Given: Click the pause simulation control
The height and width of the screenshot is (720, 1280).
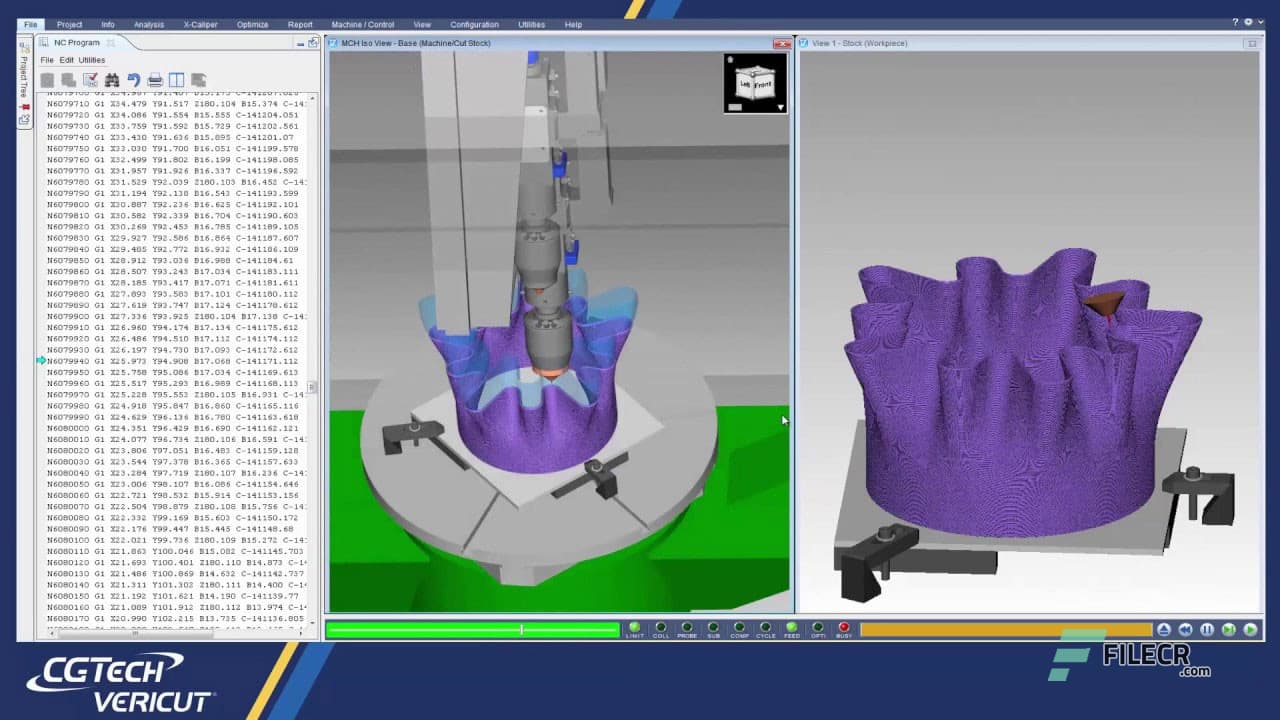Looking at the screenshot, I should [1205, 629].
